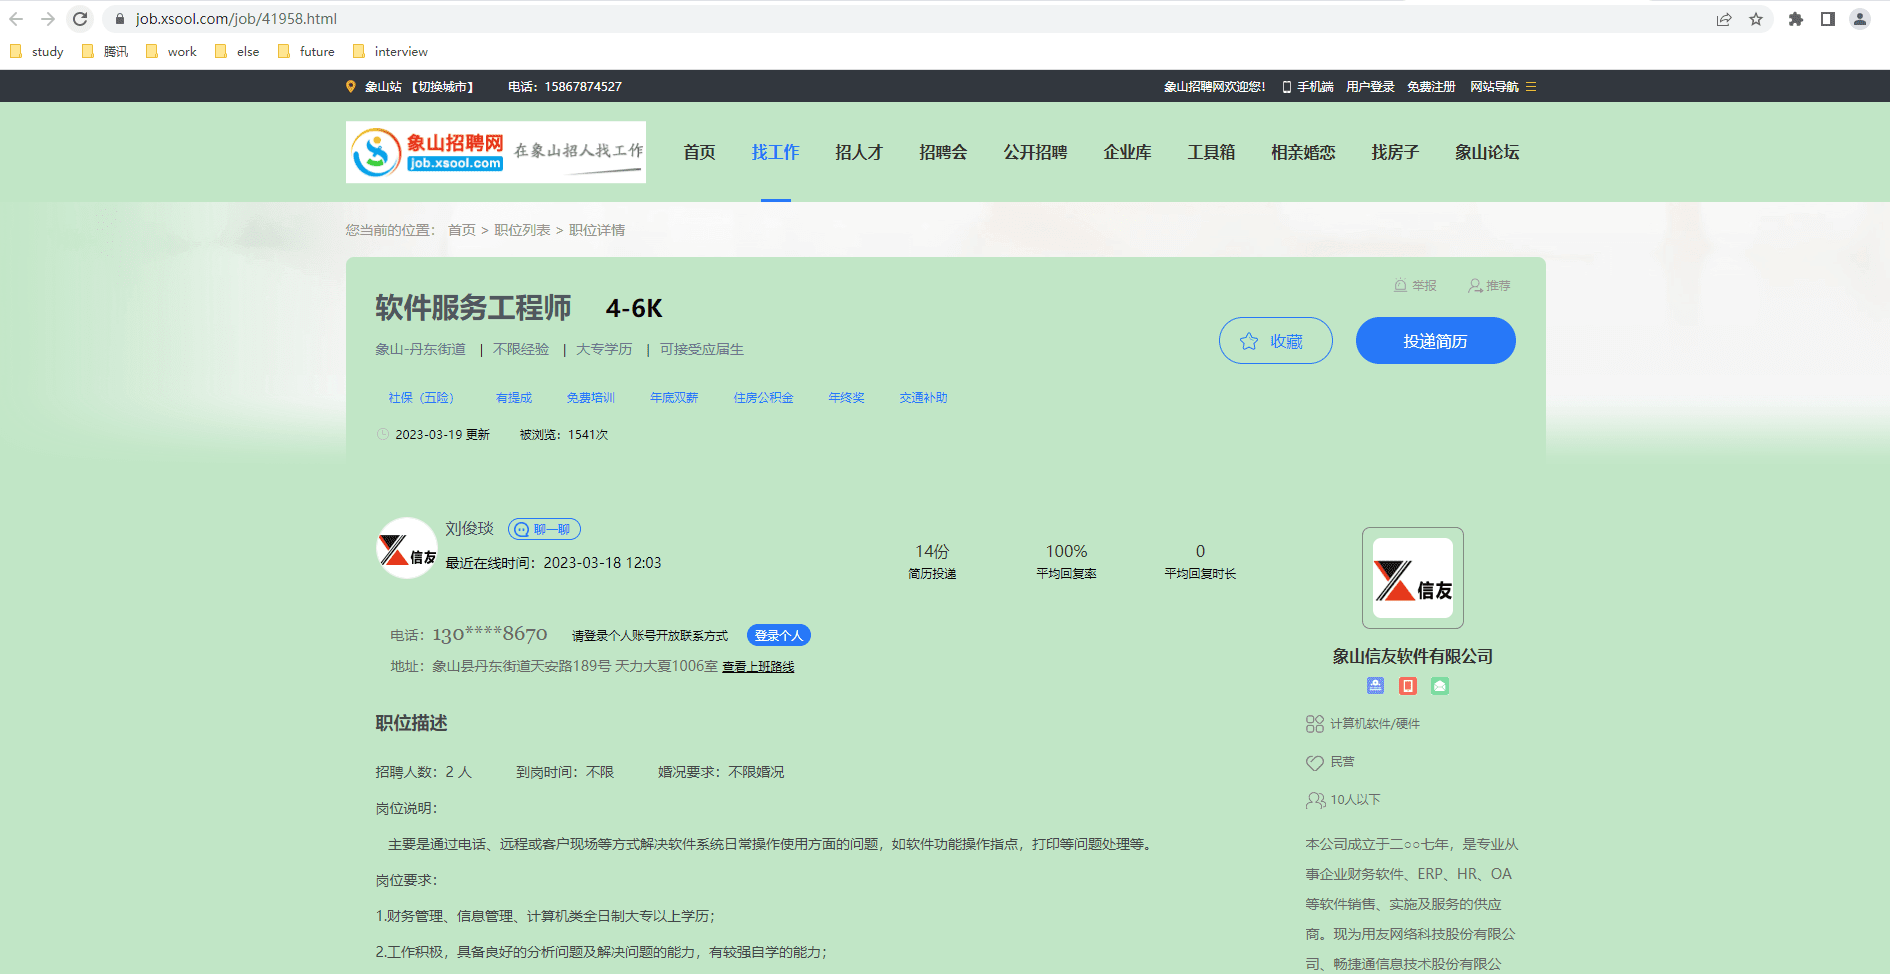Open the 'study' bookmark folder
This screenshot has height=974, width=1890.
click(x=37, y=51)
